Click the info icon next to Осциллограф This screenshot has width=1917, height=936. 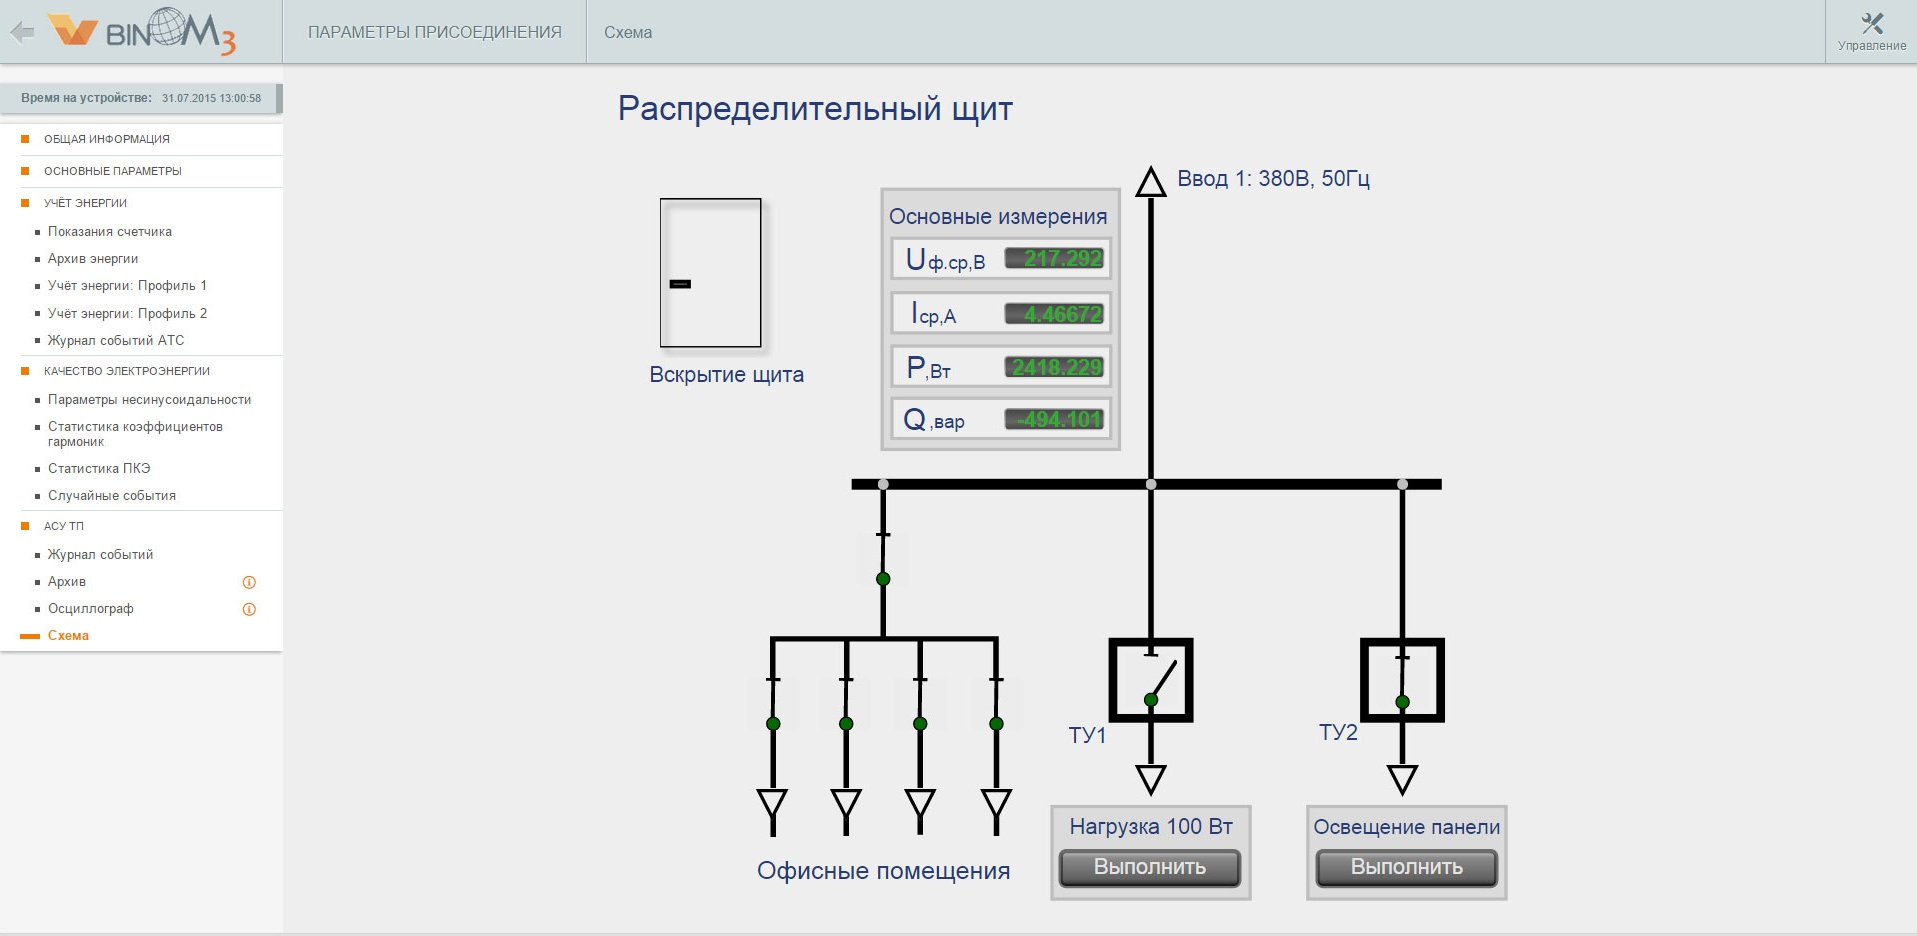point(249,609)
